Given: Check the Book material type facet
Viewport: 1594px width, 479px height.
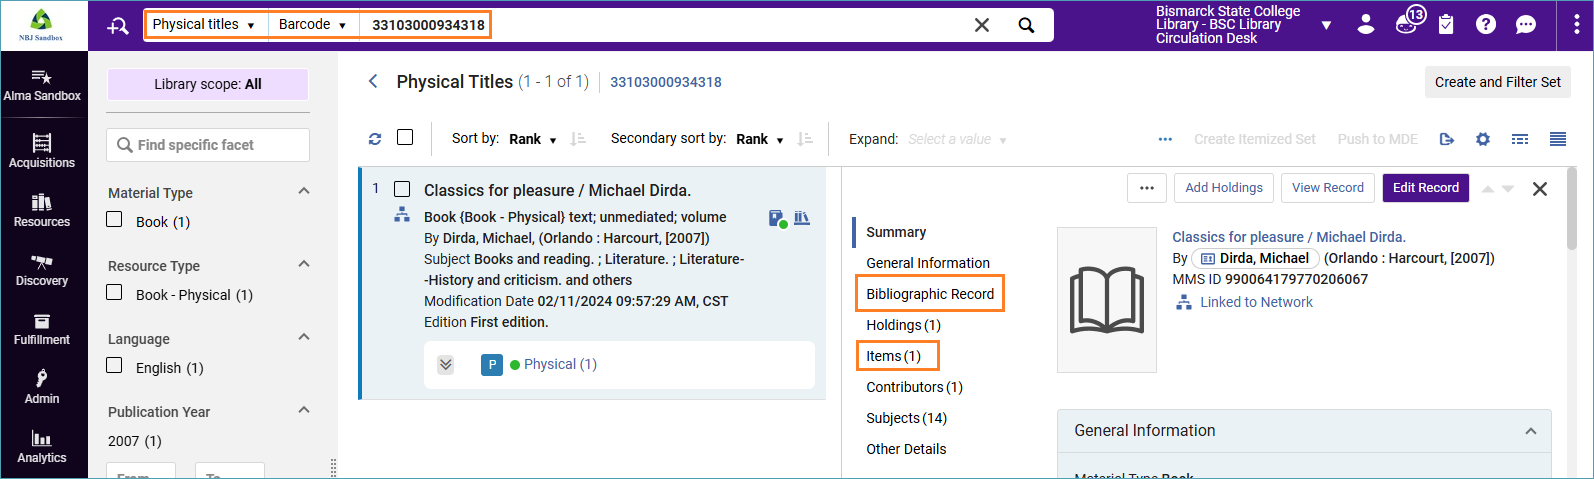Looking at the screenshot, I should 115,220.
